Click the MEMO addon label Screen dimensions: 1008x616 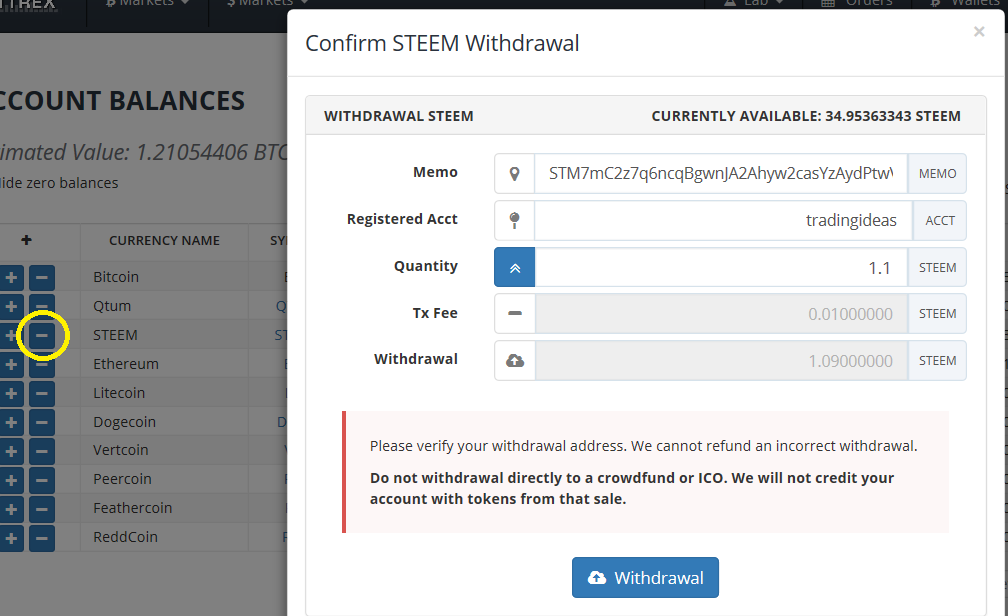click(x=937, y=174)
